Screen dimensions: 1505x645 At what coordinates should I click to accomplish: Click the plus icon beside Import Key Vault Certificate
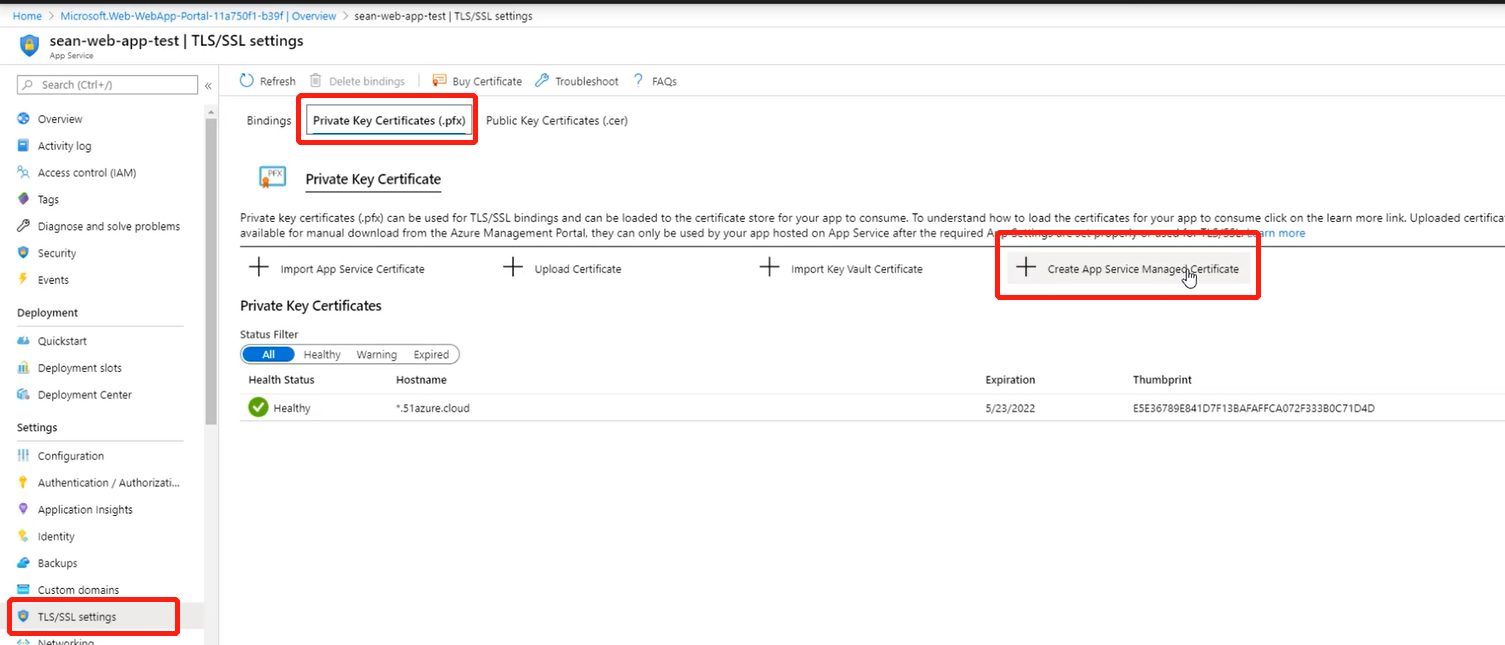[769, 268]
